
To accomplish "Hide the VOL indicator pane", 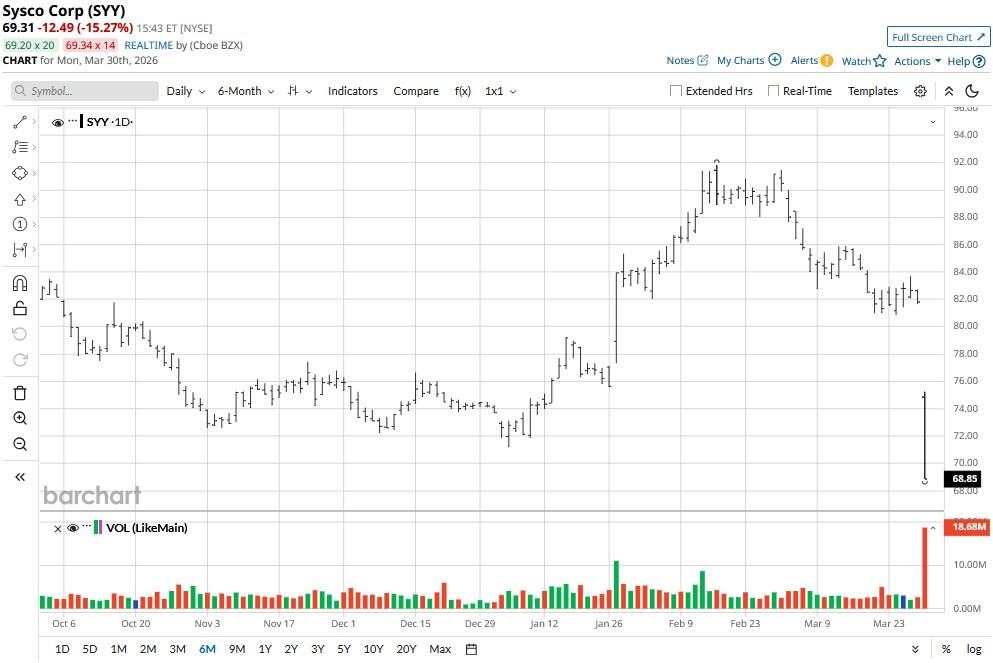I will (x=73, y=527).
